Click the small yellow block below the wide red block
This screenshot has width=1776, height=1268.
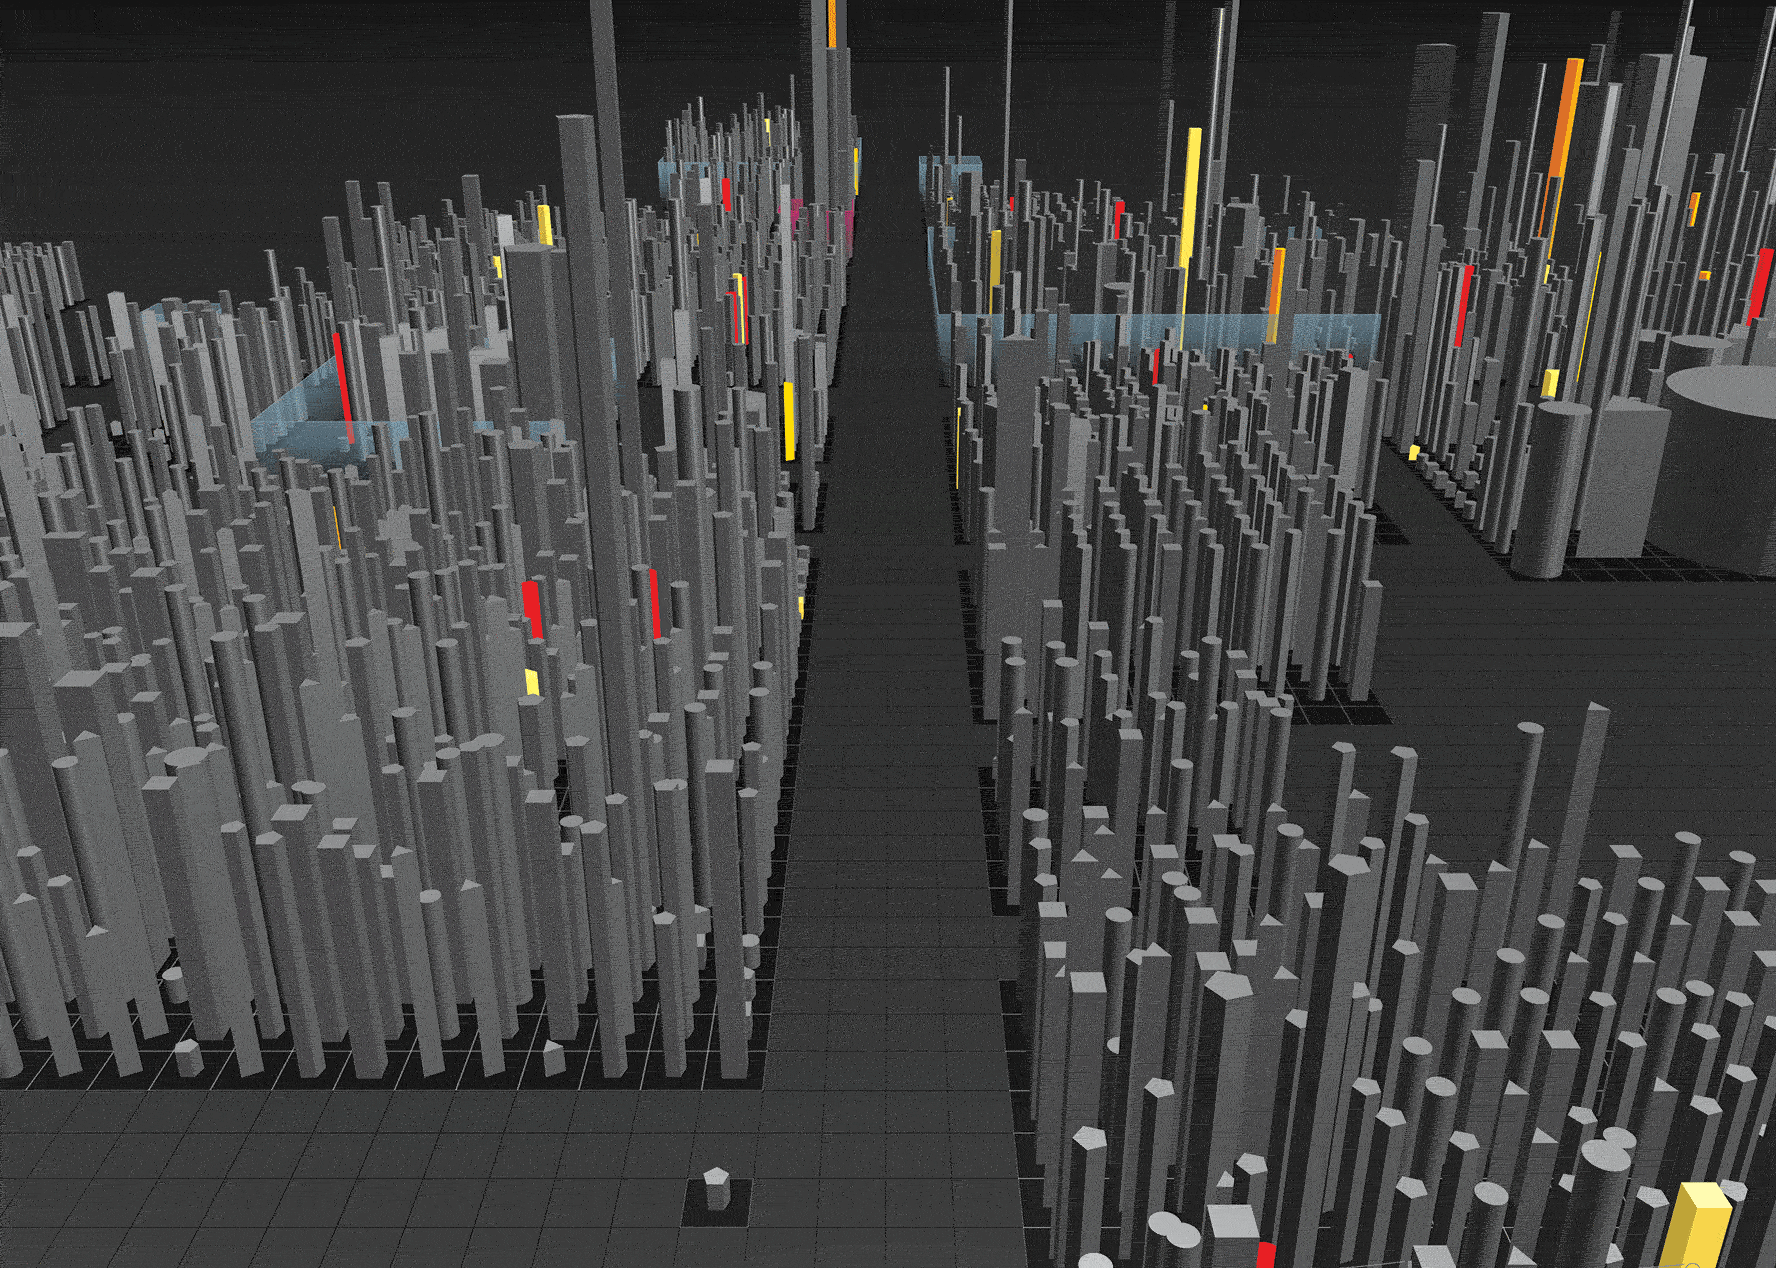coord(532,682)
